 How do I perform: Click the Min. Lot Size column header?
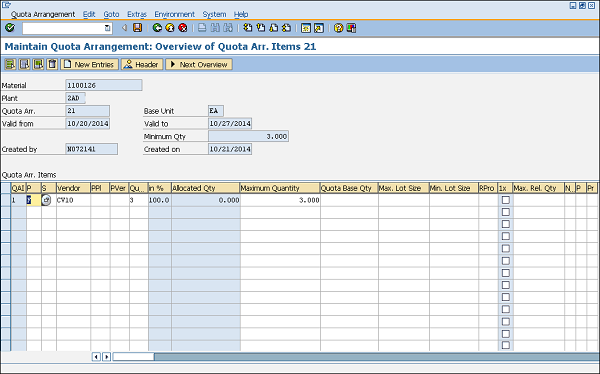pos(454,188)
